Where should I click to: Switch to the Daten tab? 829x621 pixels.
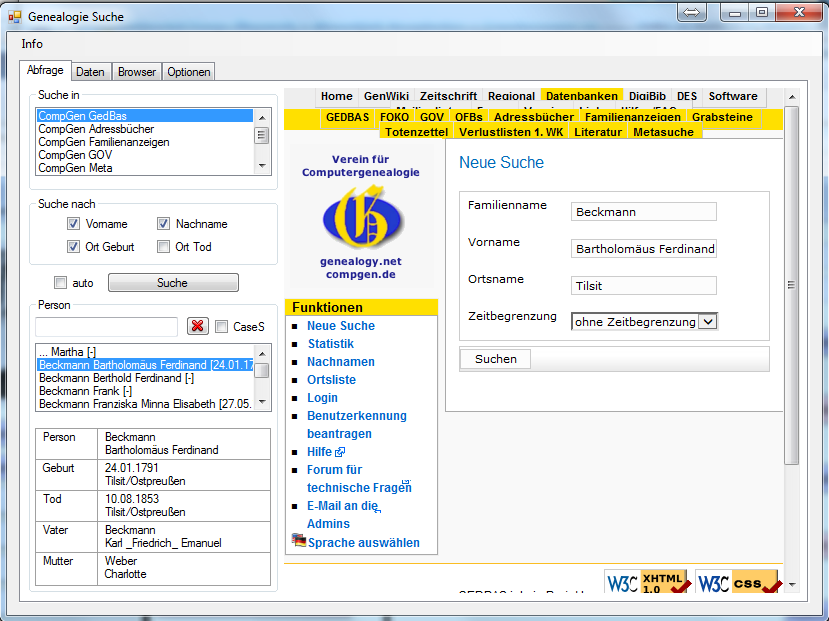click(x=90, y=72)
